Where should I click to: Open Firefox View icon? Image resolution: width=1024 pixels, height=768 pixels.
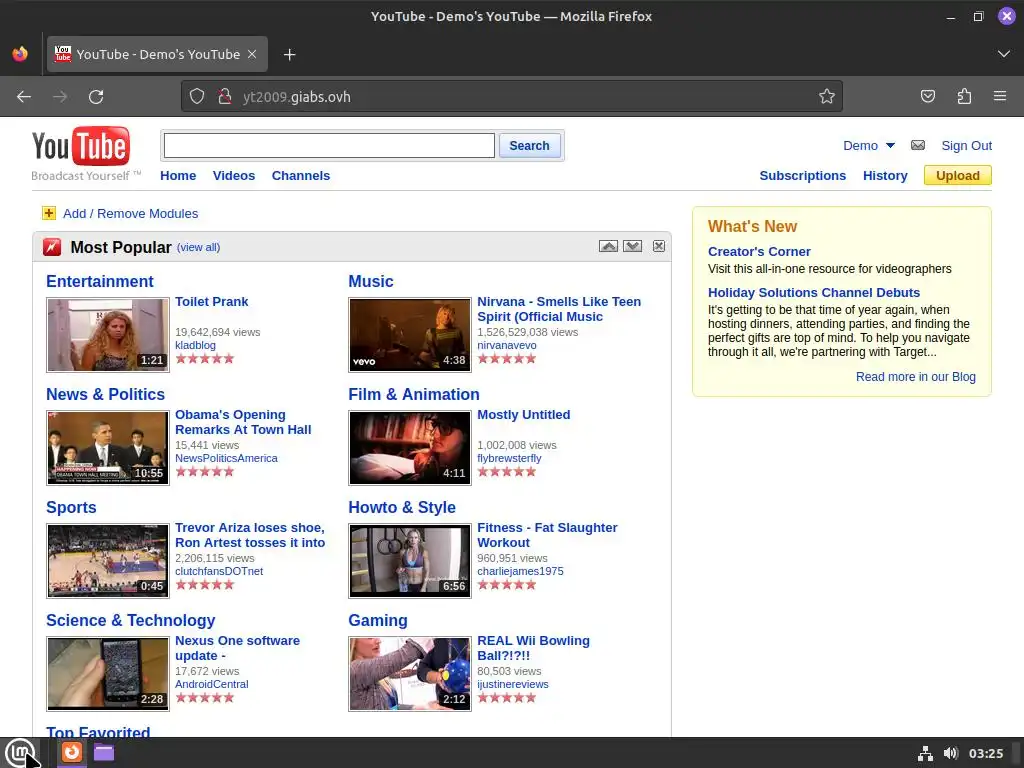(20, 54)
